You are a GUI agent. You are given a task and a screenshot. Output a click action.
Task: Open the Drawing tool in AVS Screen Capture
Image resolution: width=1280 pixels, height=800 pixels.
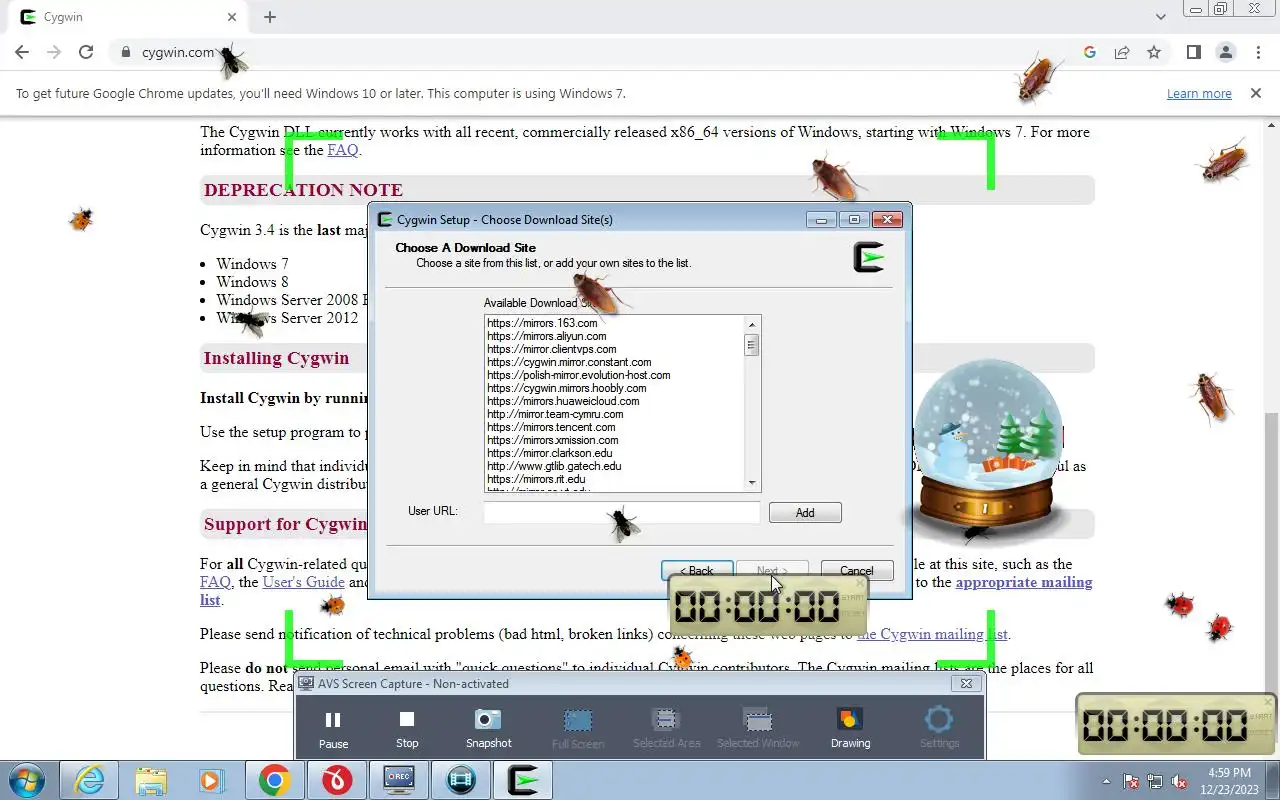point(850,729)
